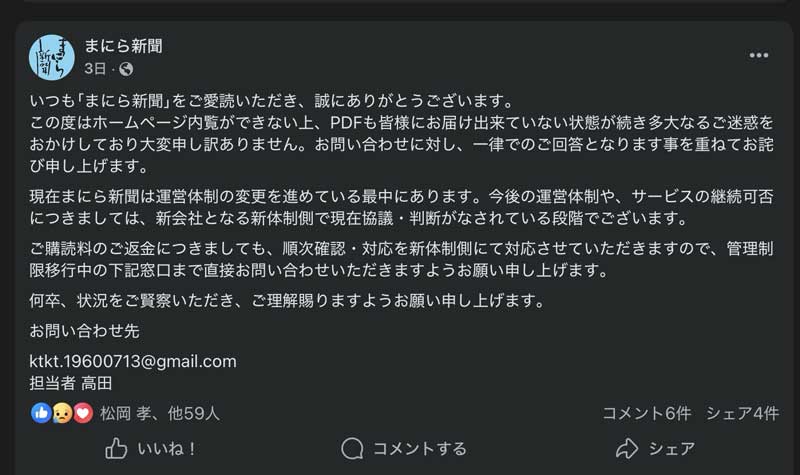This screenshot has height=475, width=800.
Task: Click the blue thumbs-up reaction icon
Action: pyautogui.click(x=42, y=412)
